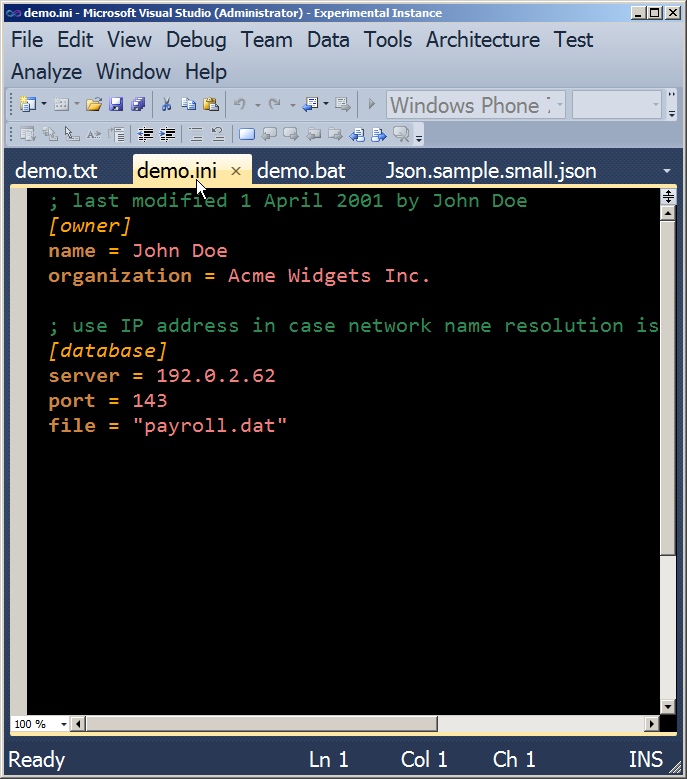Uncomment the selected lines icon
Image resolution: width=687 pixels, height=779 pixels.
[x=218, y=134]
